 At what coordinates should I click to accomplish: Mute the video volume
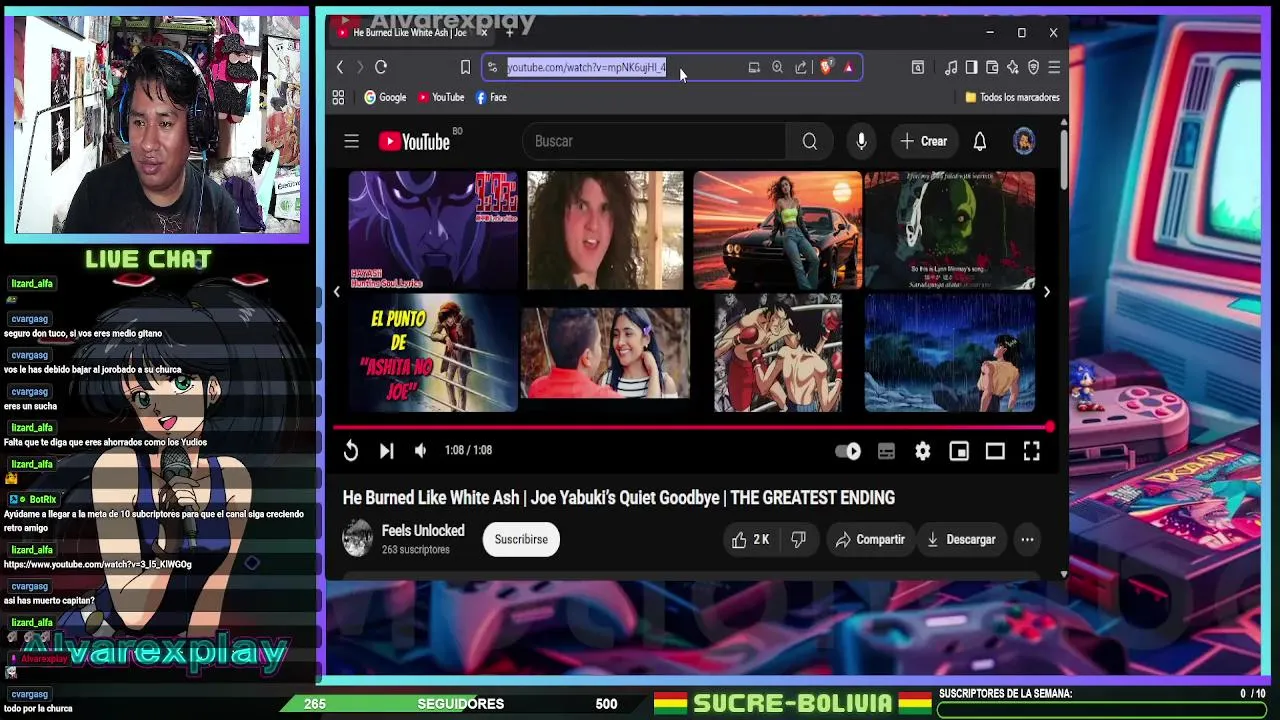click(420, 451)
